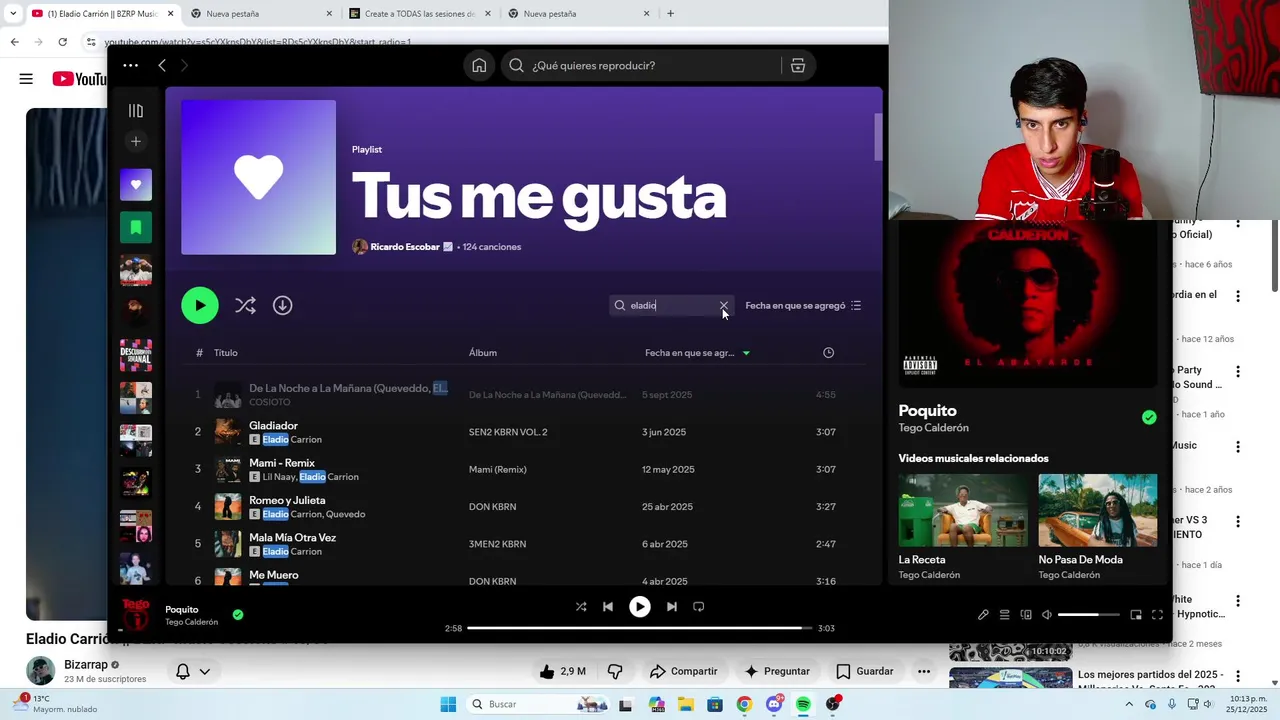Toggle the green checkmark in Now Playing panel
Screen dimensions: 1280x720
click(x=1149, y=417)
